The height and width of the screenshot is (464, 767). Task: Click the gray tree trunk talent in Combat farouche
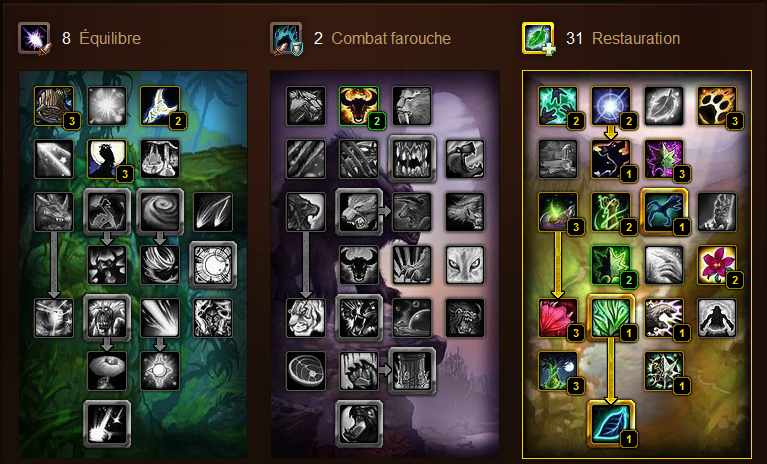click(x=412, y=371)
